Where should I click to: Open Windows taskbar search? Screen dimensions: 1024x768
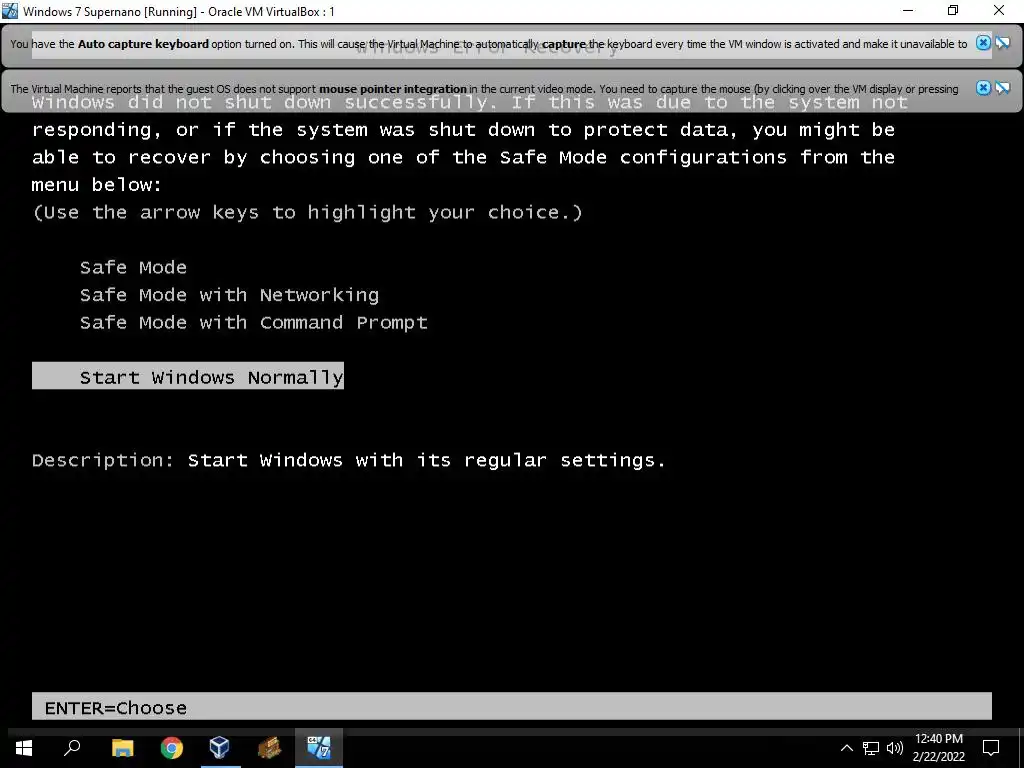click(72, 748)
